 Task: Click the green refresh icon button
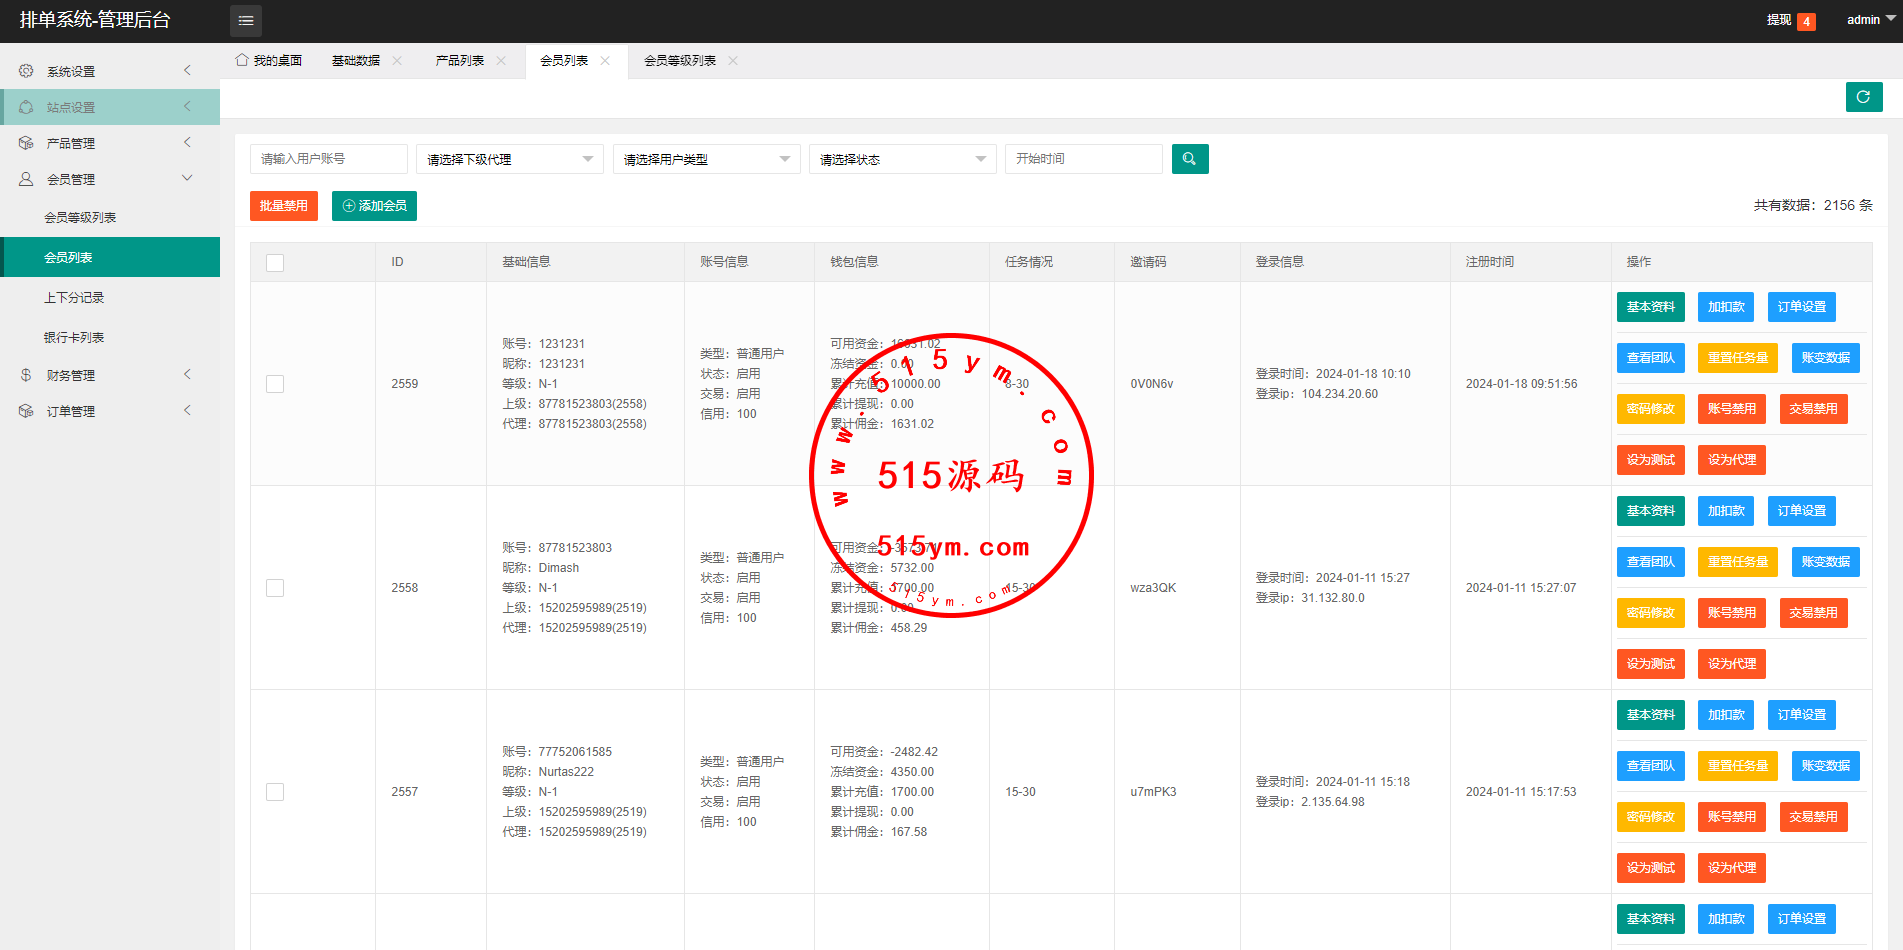pos(1863,97)
